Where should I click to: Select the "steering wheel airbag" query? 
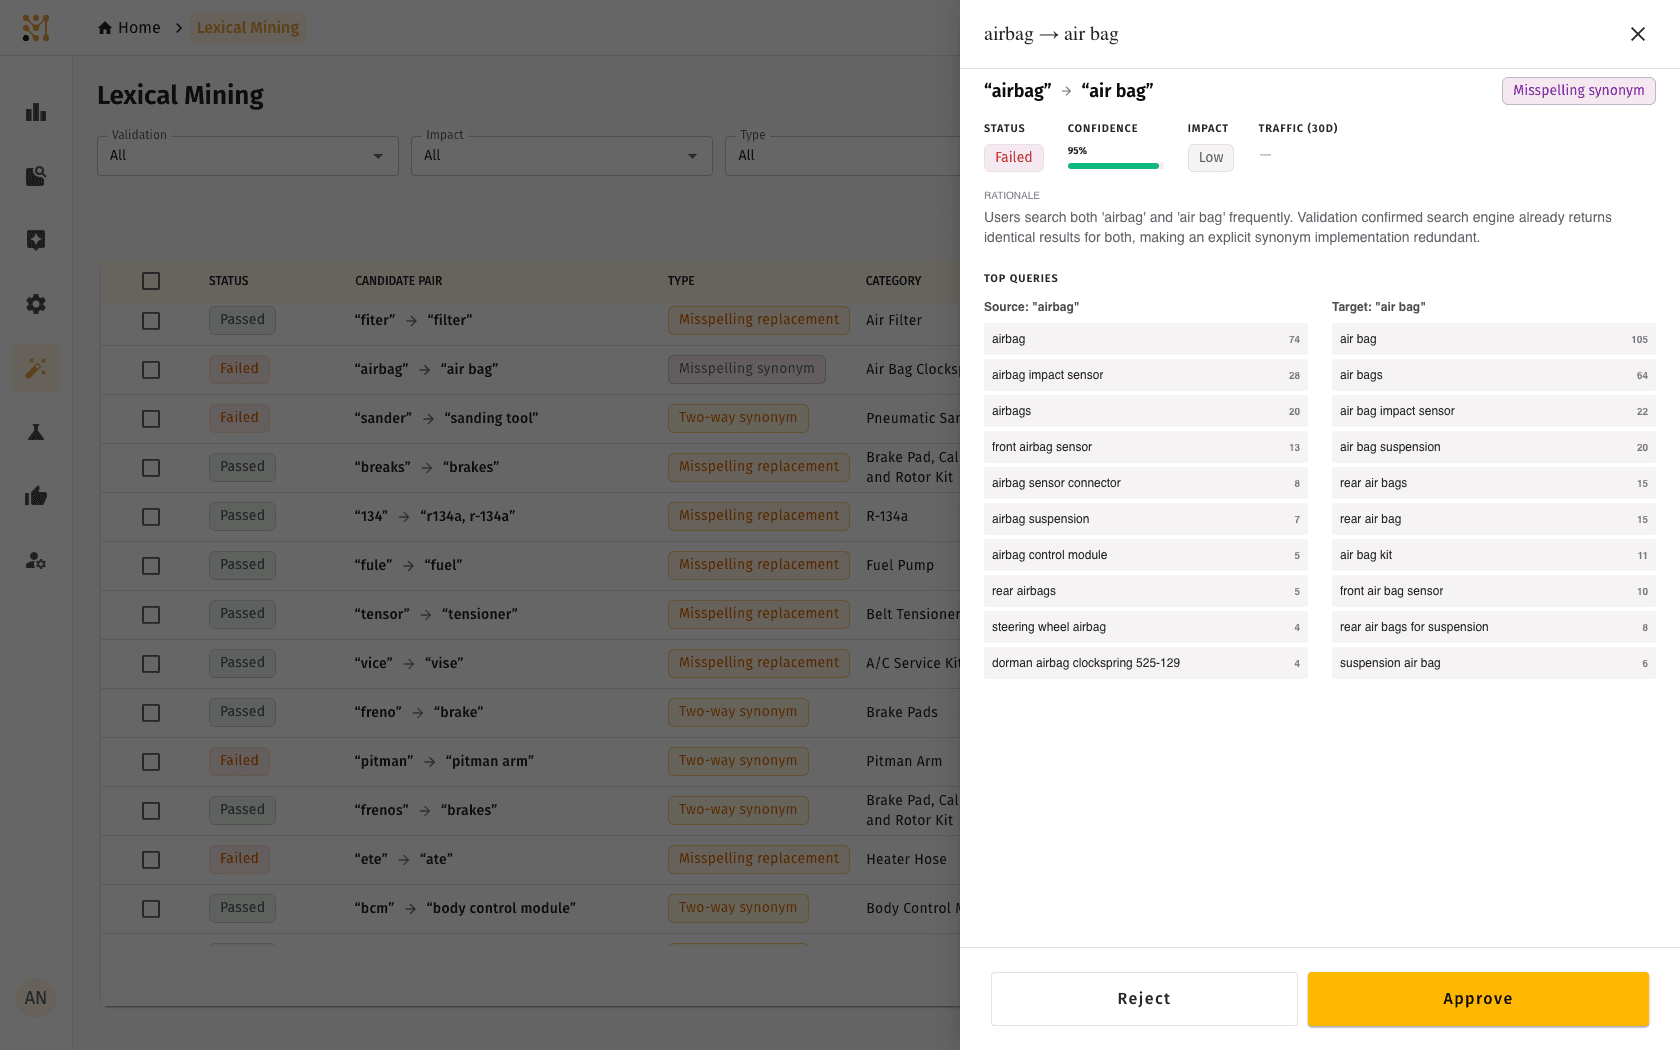tap(1146, 627)
